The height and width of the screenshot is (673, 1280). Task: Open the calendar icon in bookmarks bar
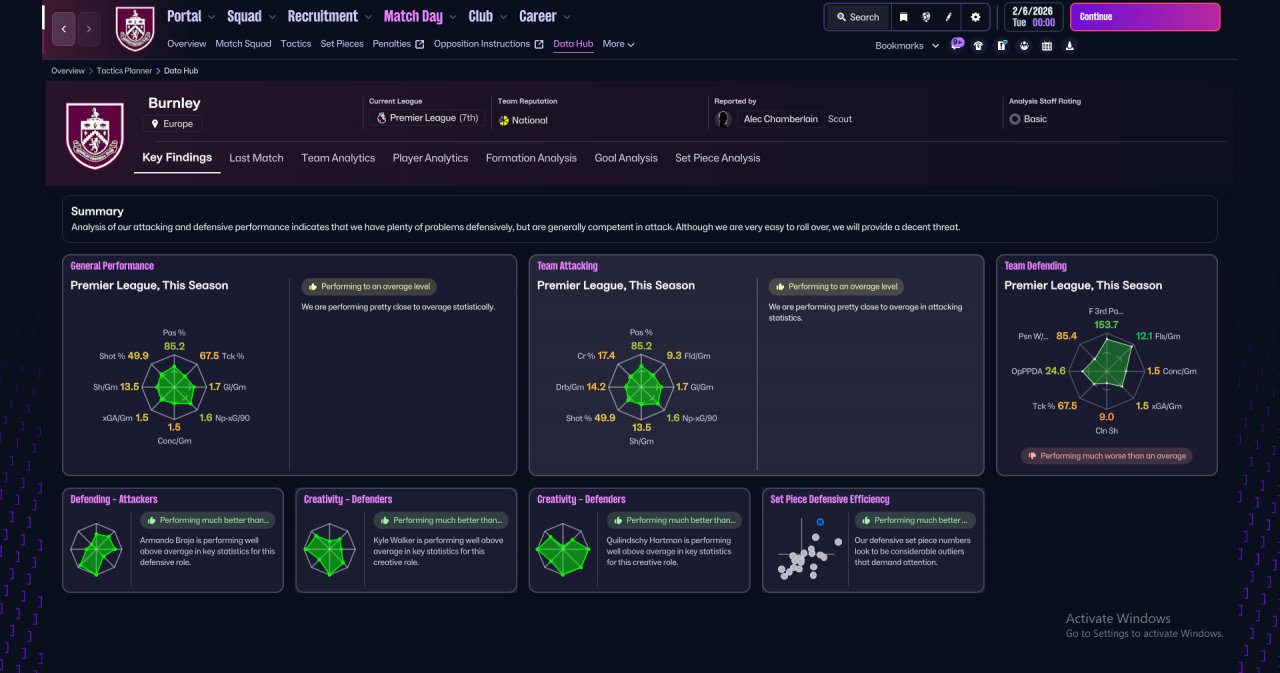coord(1047,45)
